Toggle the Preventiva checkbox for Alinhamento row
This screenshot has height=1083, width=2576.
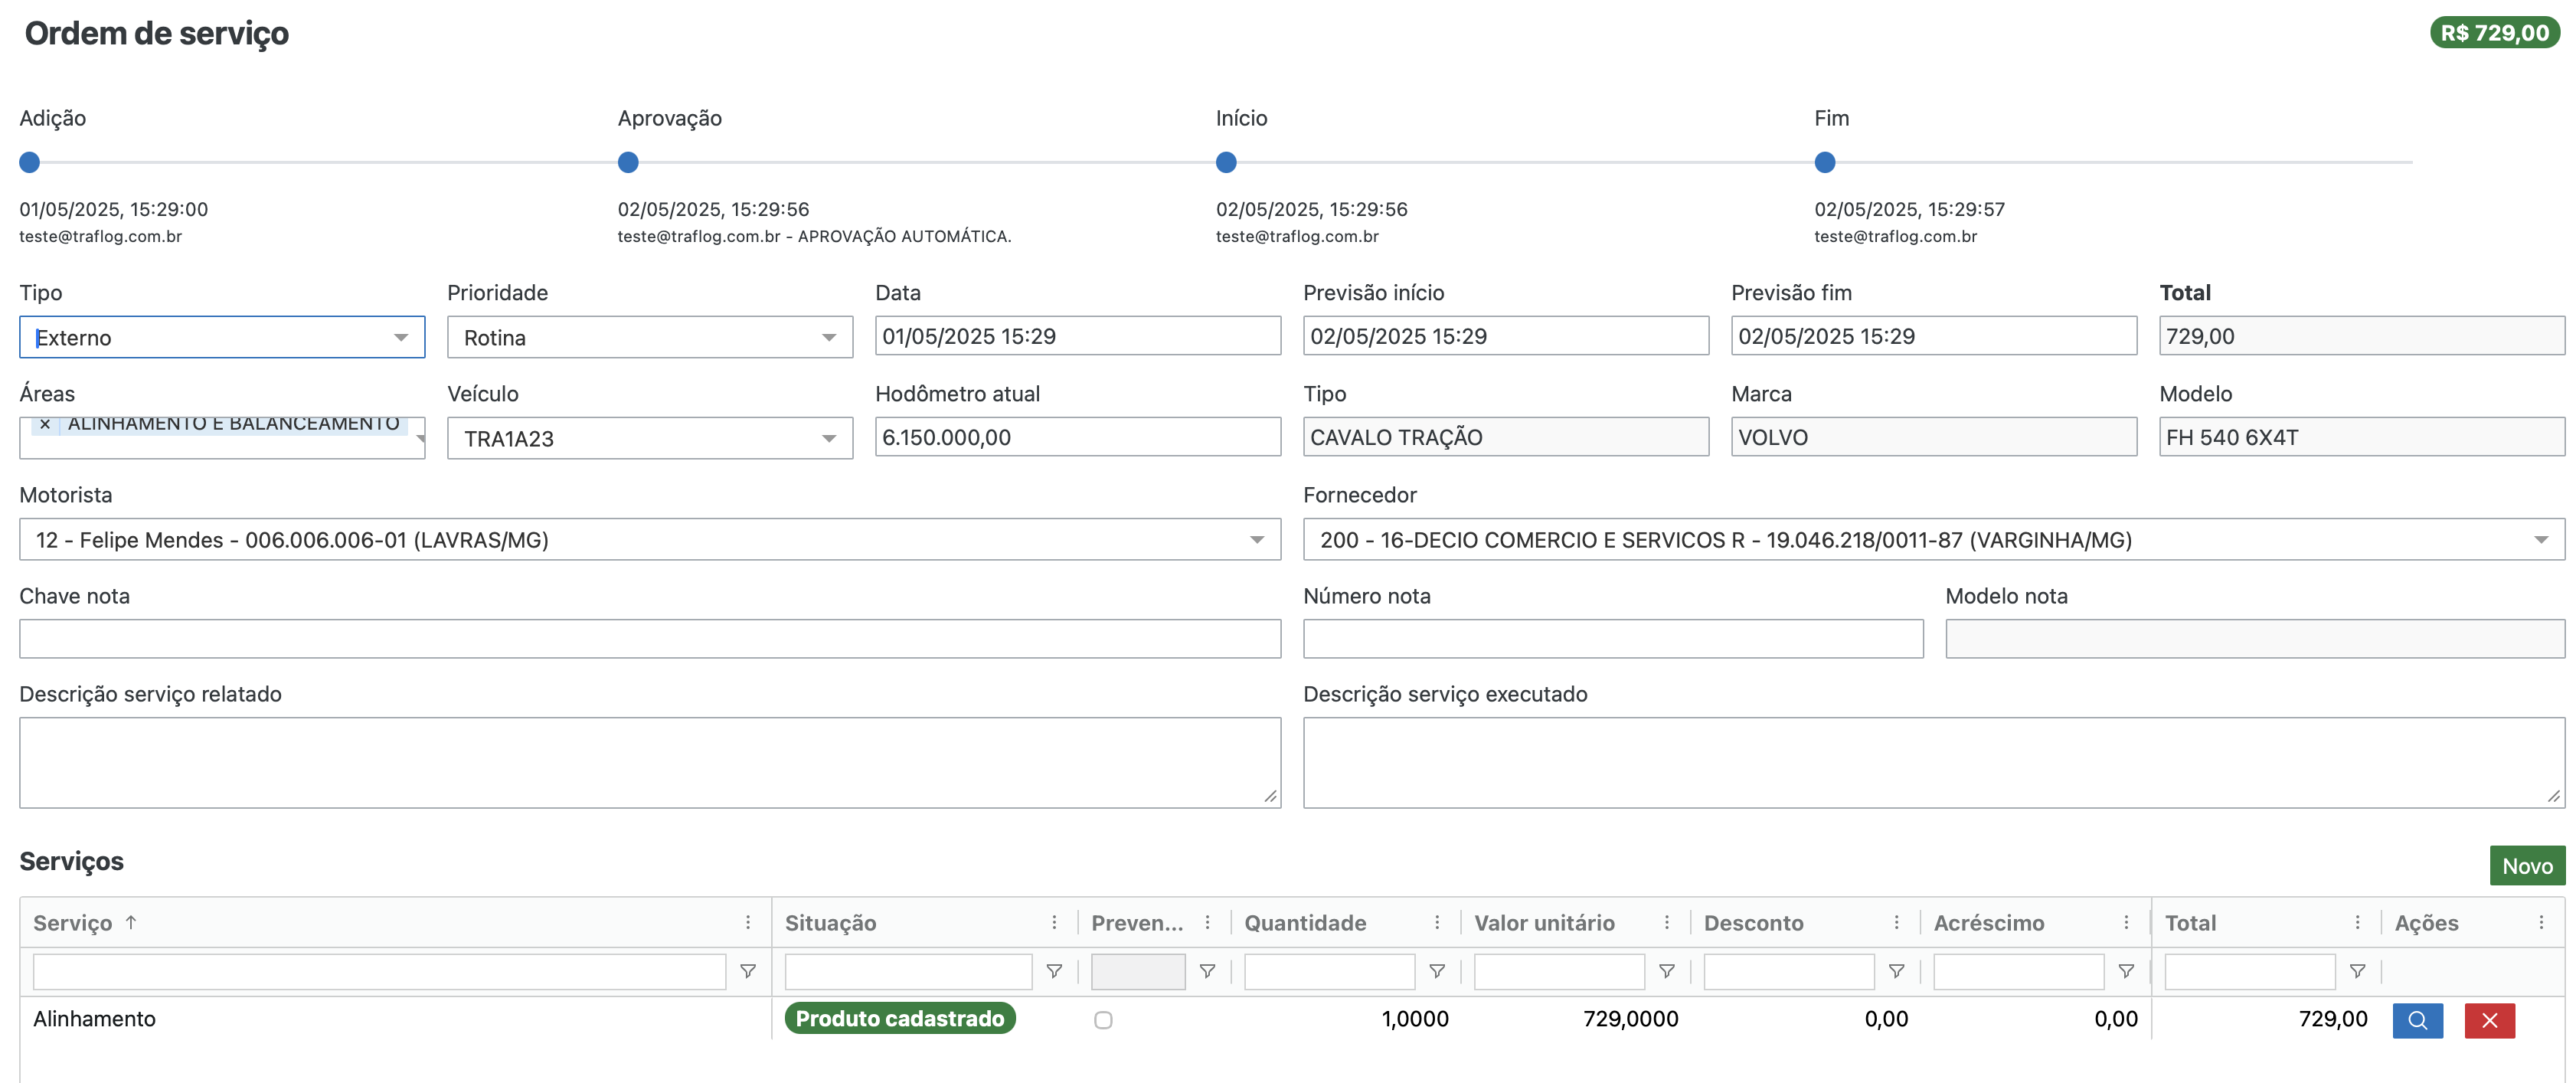pyautogui.click(x=1102, y=1020)
